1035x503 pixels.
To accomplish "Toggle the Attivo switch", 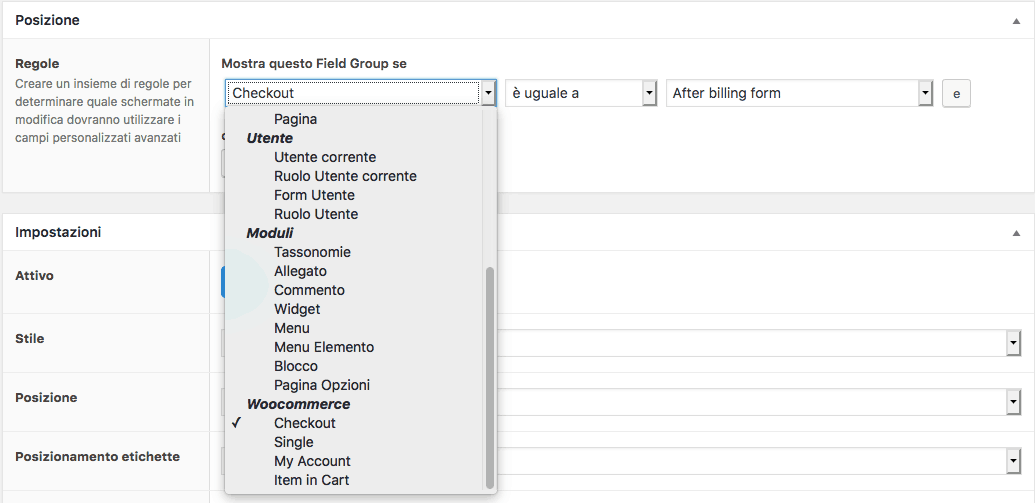I will pyautogui.click(x=224, y=282).
